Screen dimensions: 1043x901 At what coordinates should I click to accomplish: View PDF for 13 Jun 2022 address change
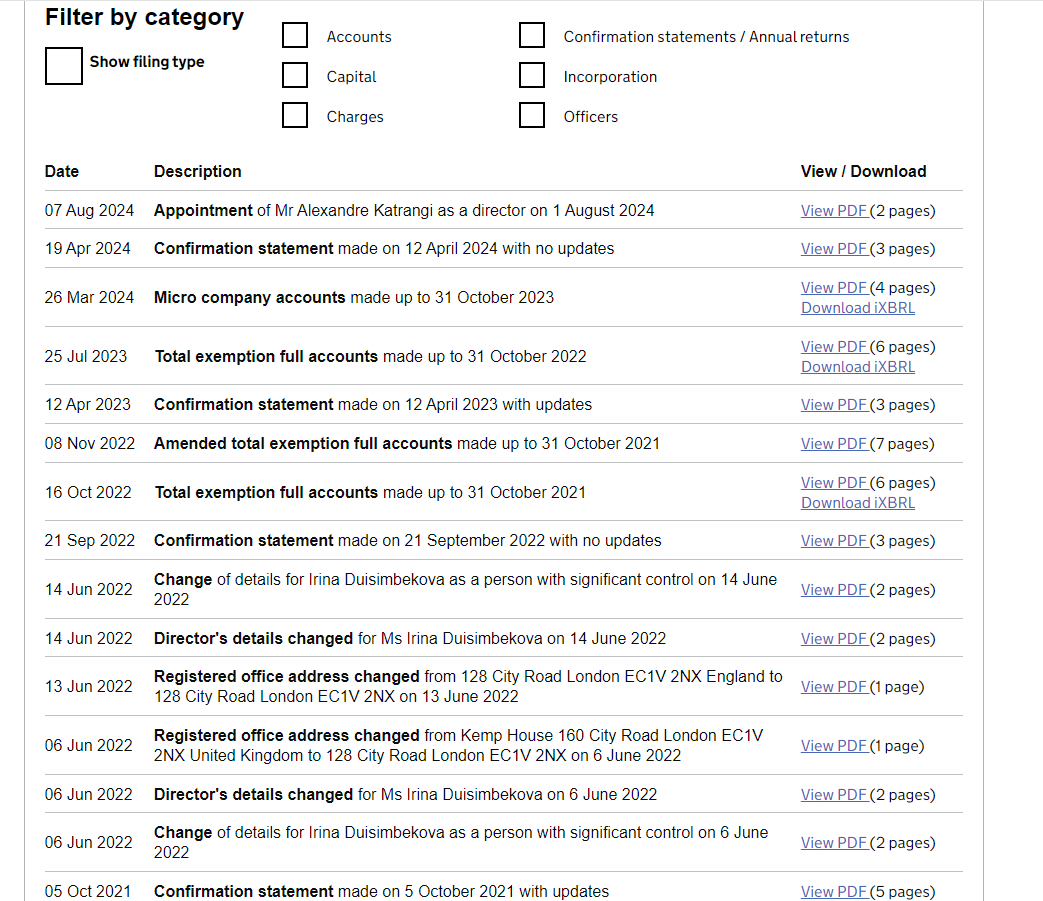834,687
